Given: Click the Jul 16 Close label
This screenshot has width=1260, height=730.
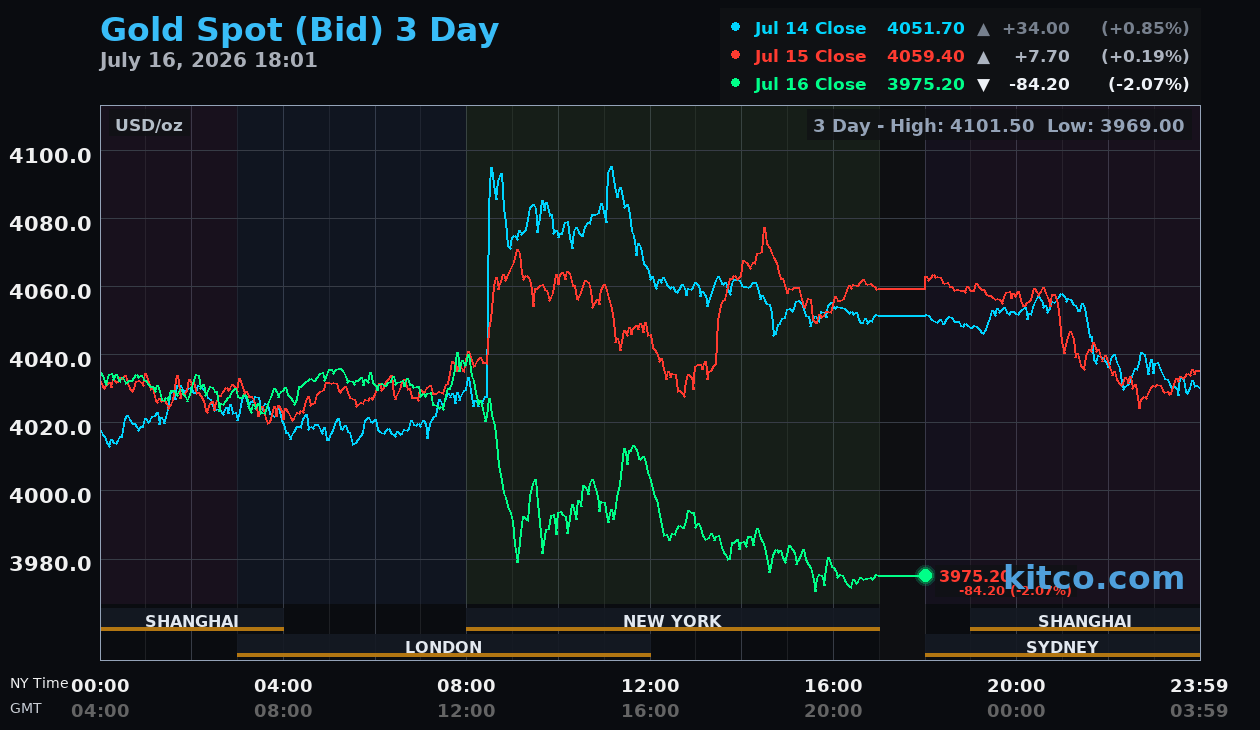Looking at the screenshot, I should coord(810,84).
